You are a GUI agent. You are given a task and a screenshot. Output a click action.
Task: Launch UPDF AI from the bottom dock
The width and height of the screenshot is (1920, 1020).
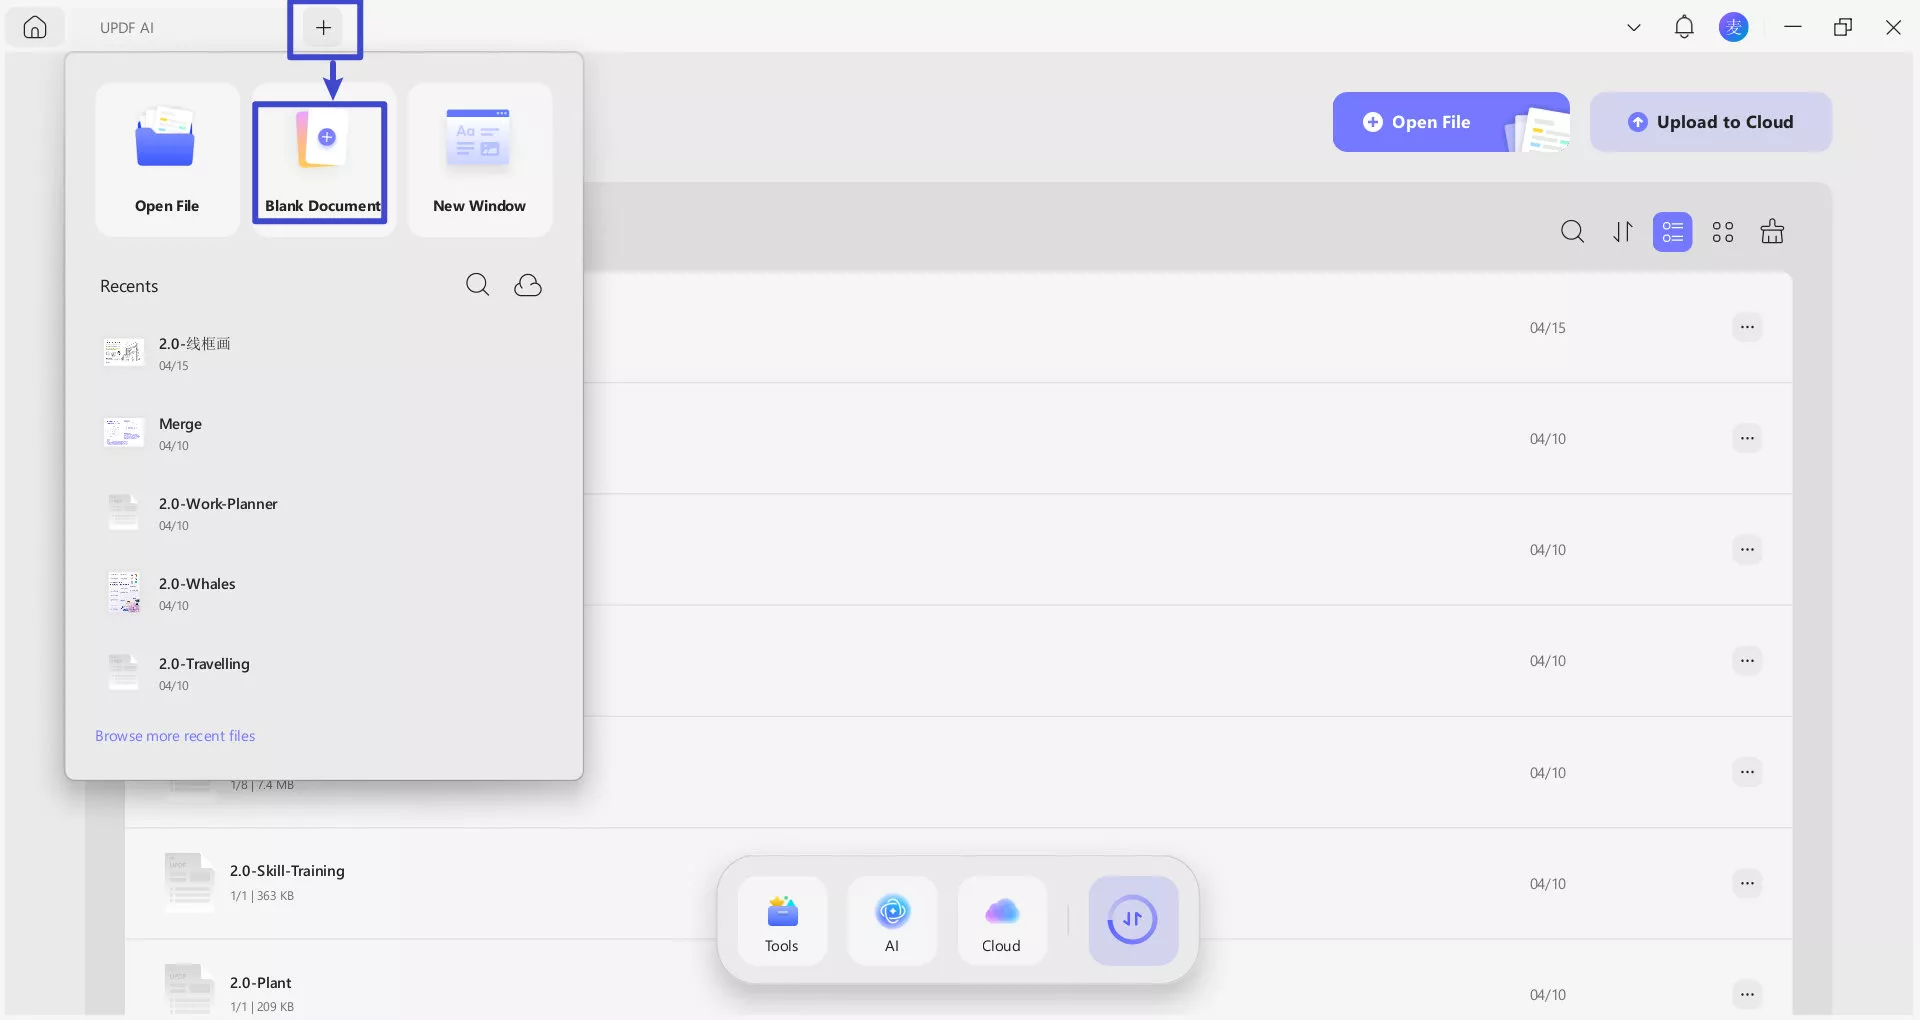coord(892,920)
